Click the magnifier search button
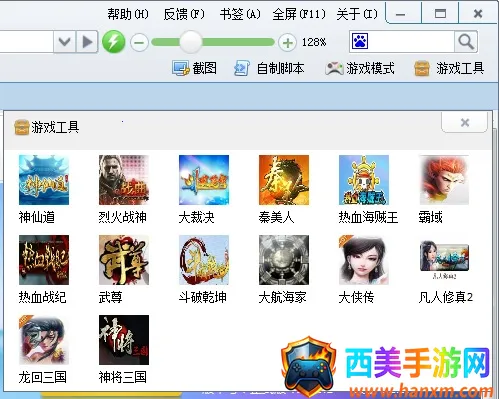The height and width of the screenshot is (399, 499). pyautogui.click(x=466, y=42)
